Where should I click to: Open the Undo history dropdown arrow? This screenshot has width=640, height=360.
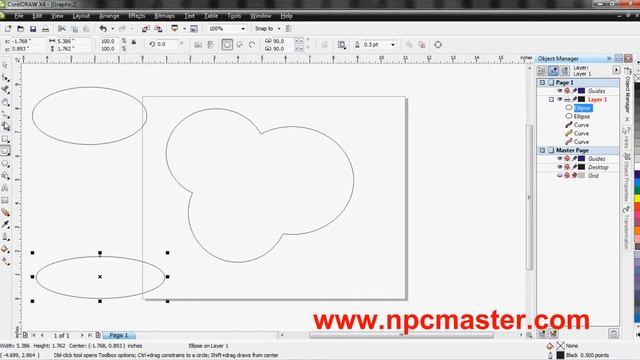coord(113,29)
